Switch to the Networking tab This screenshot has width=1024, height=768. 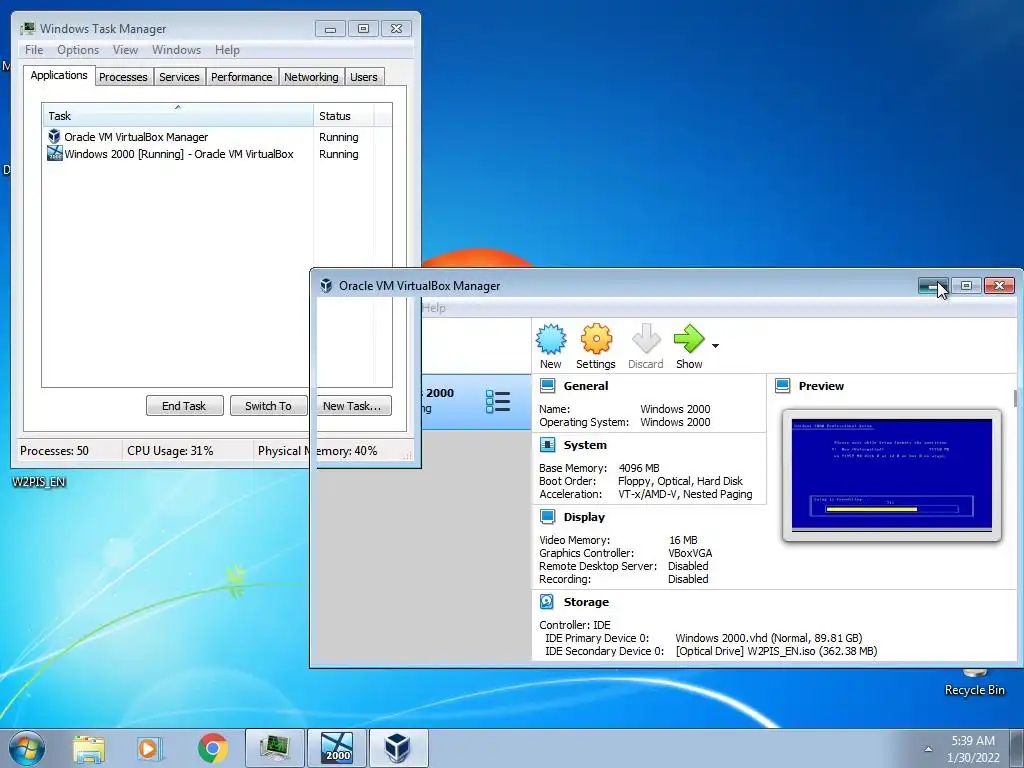(x=311, y=77)
